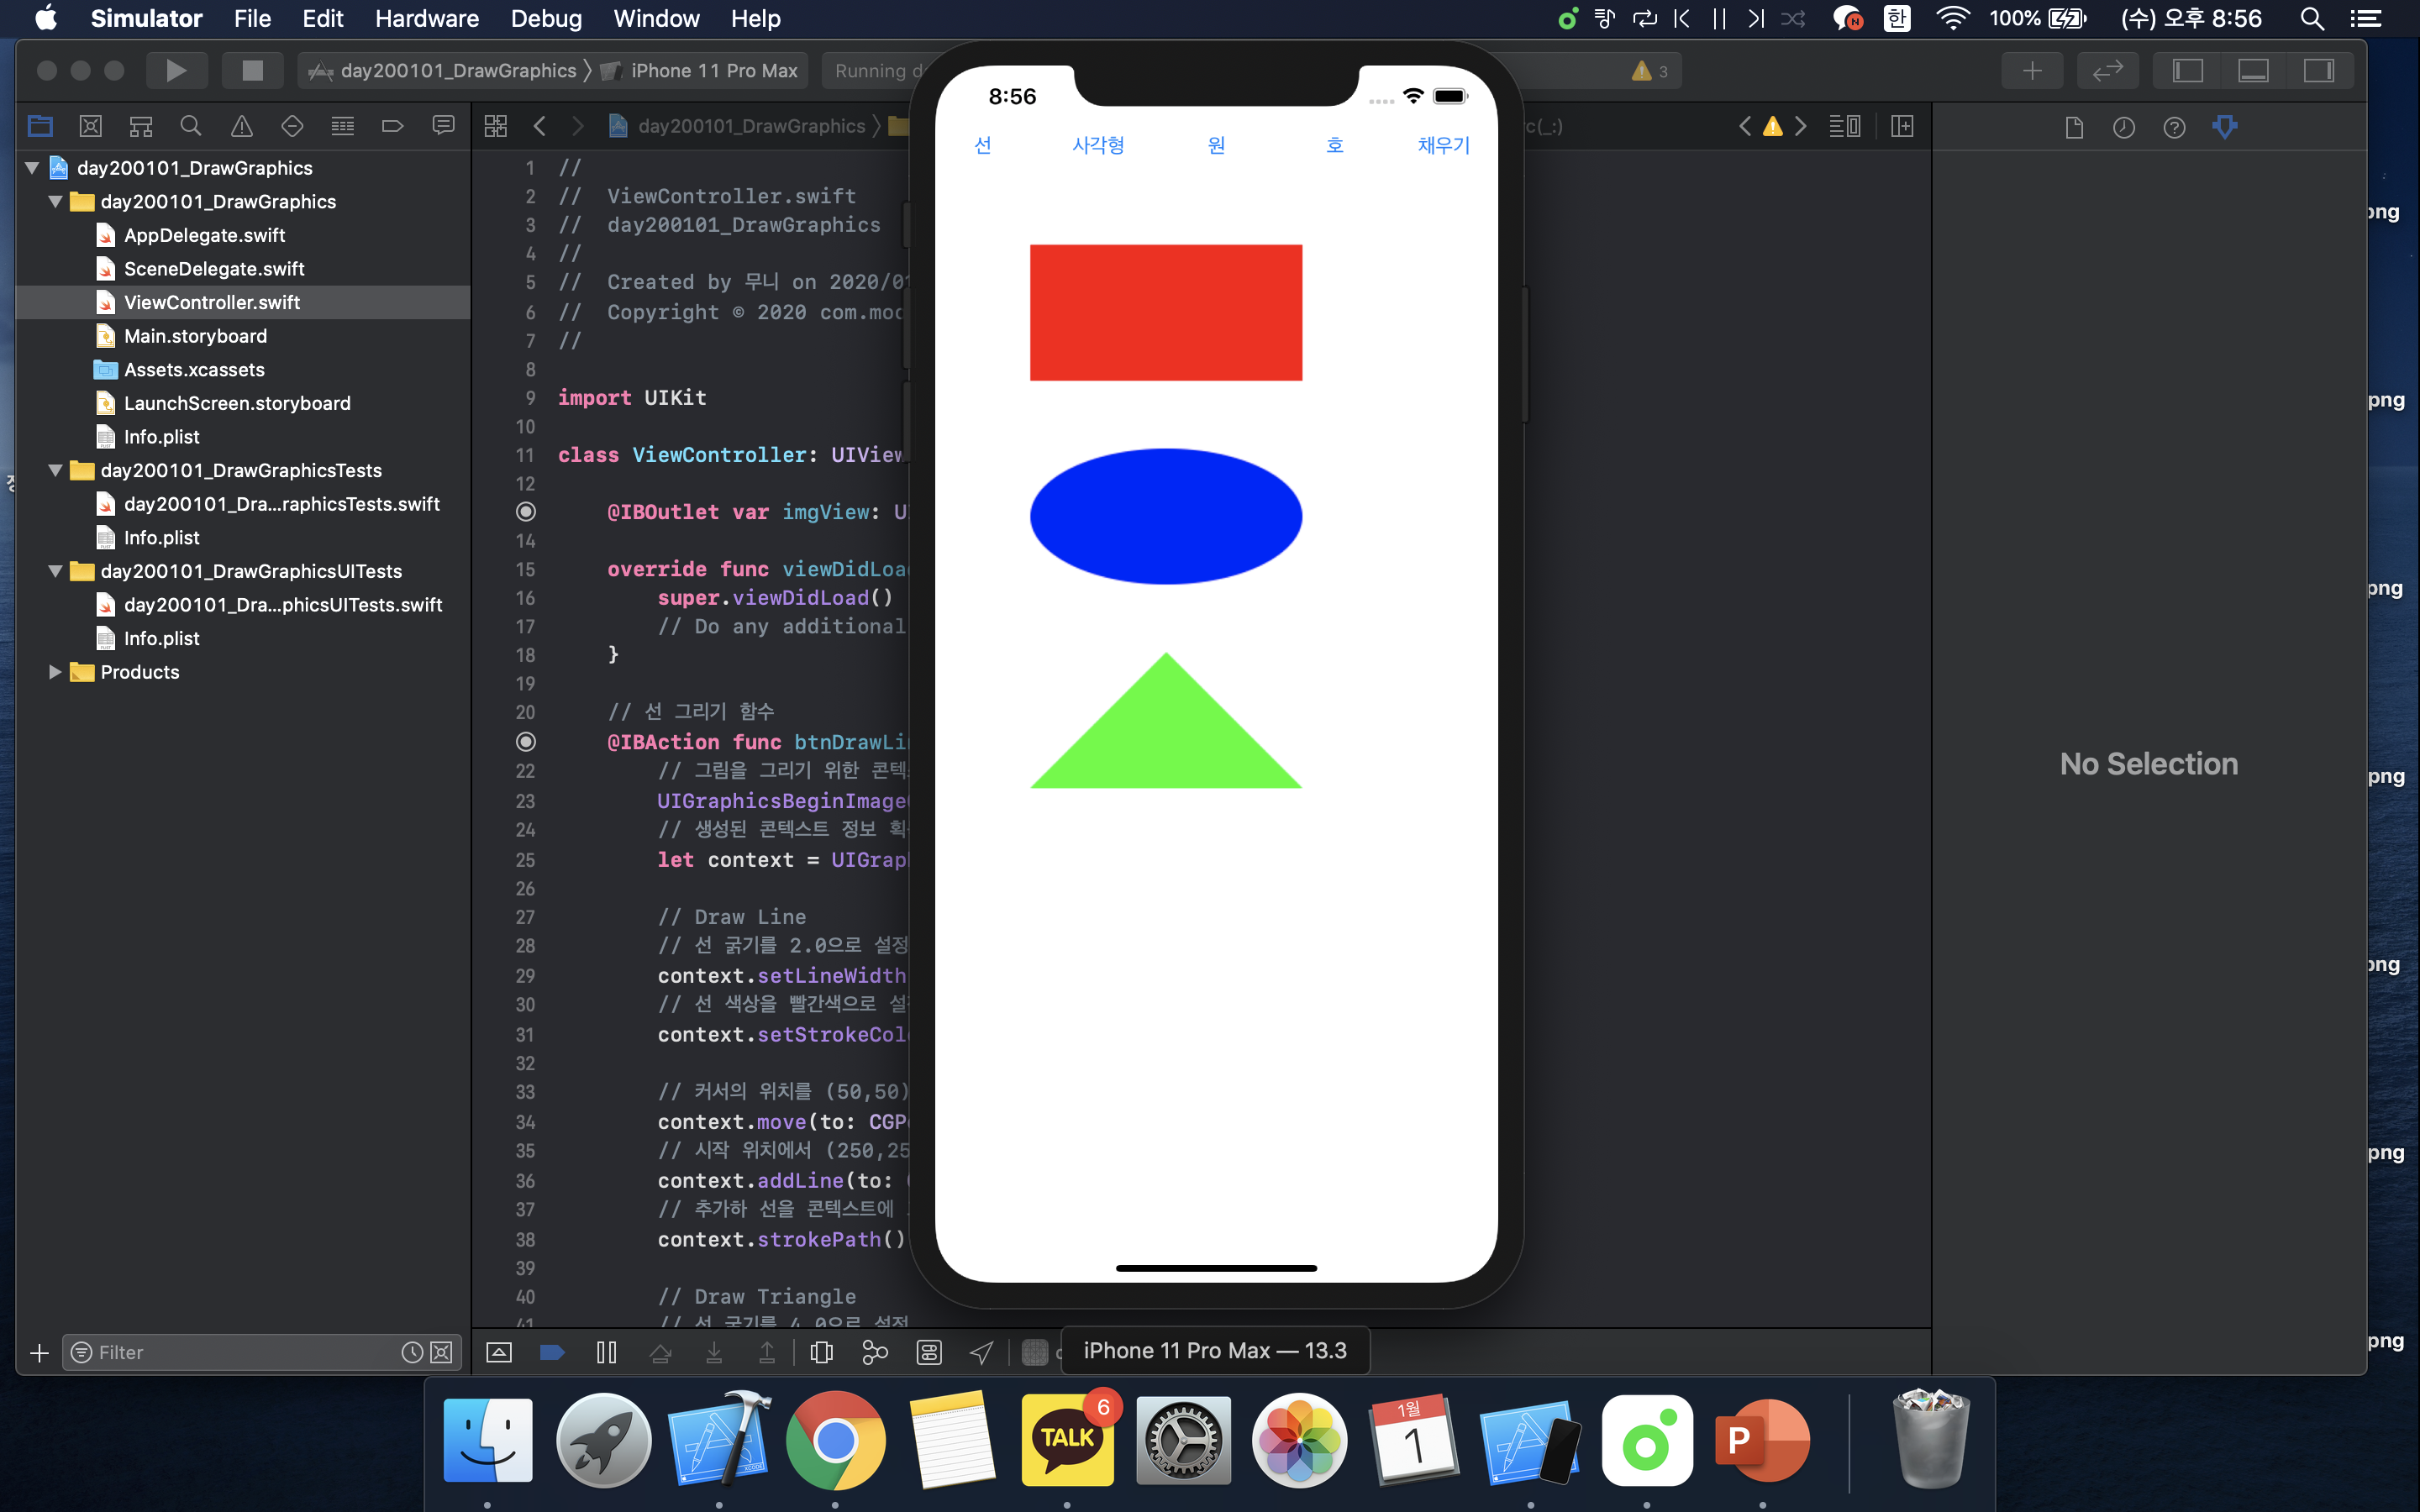Open the Hardware menu
This screenshot has width=2420, height=1512.
(426, 19)
